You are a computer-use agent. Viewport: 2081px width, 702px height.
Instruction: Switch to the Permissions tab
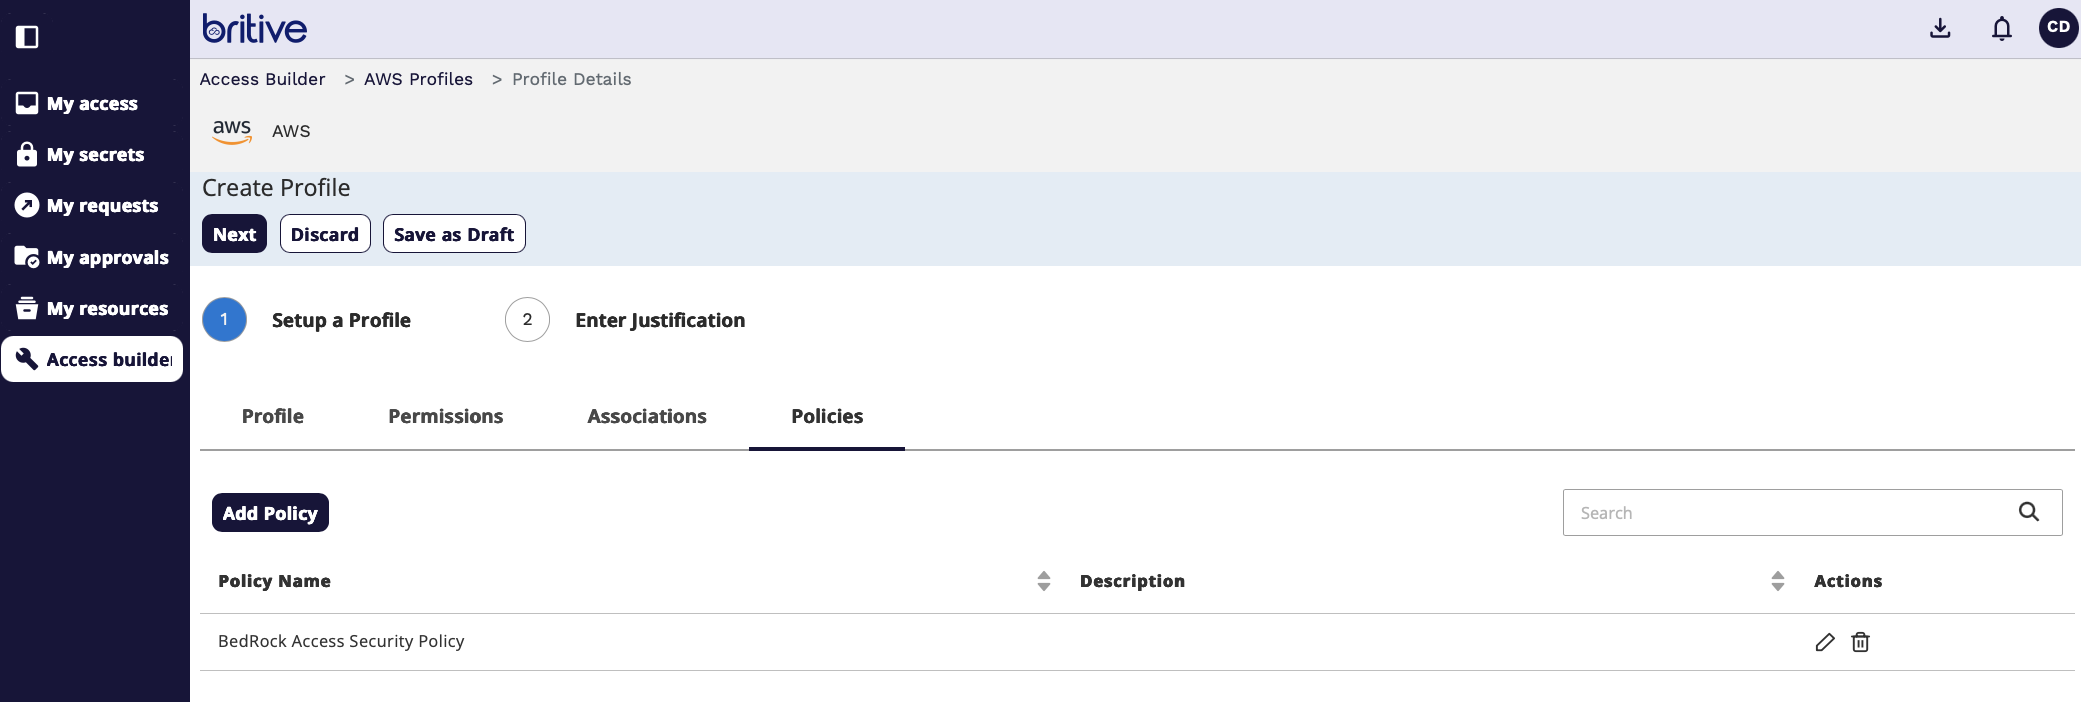445,416
